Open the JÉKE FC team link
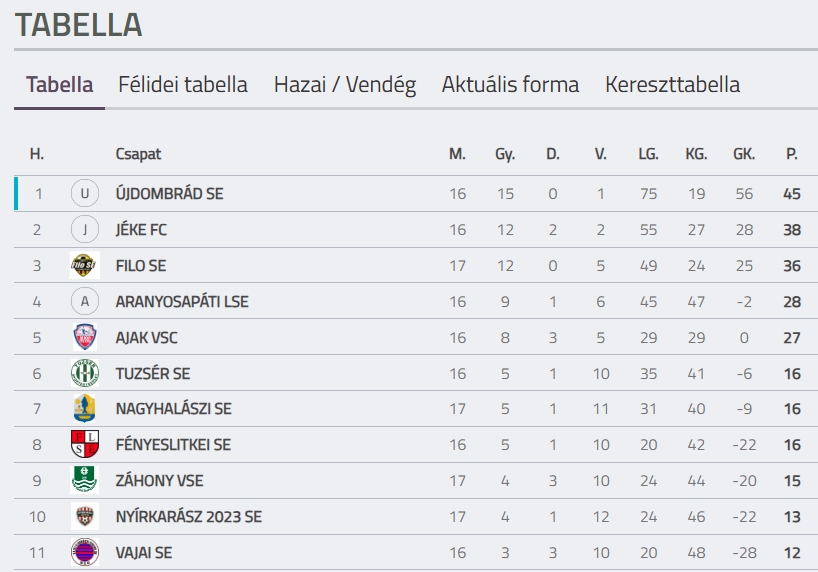The image size is (818, 572). point(141,230)
